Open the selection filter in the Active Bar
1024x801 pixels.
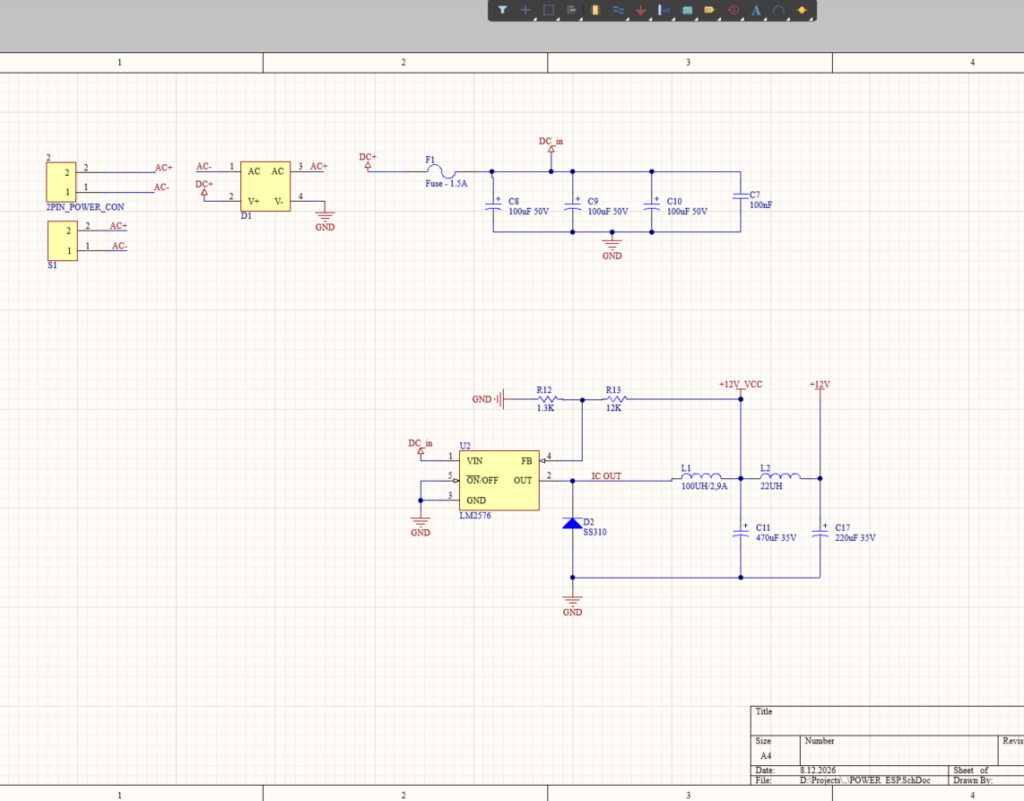[x=502, y=10]
